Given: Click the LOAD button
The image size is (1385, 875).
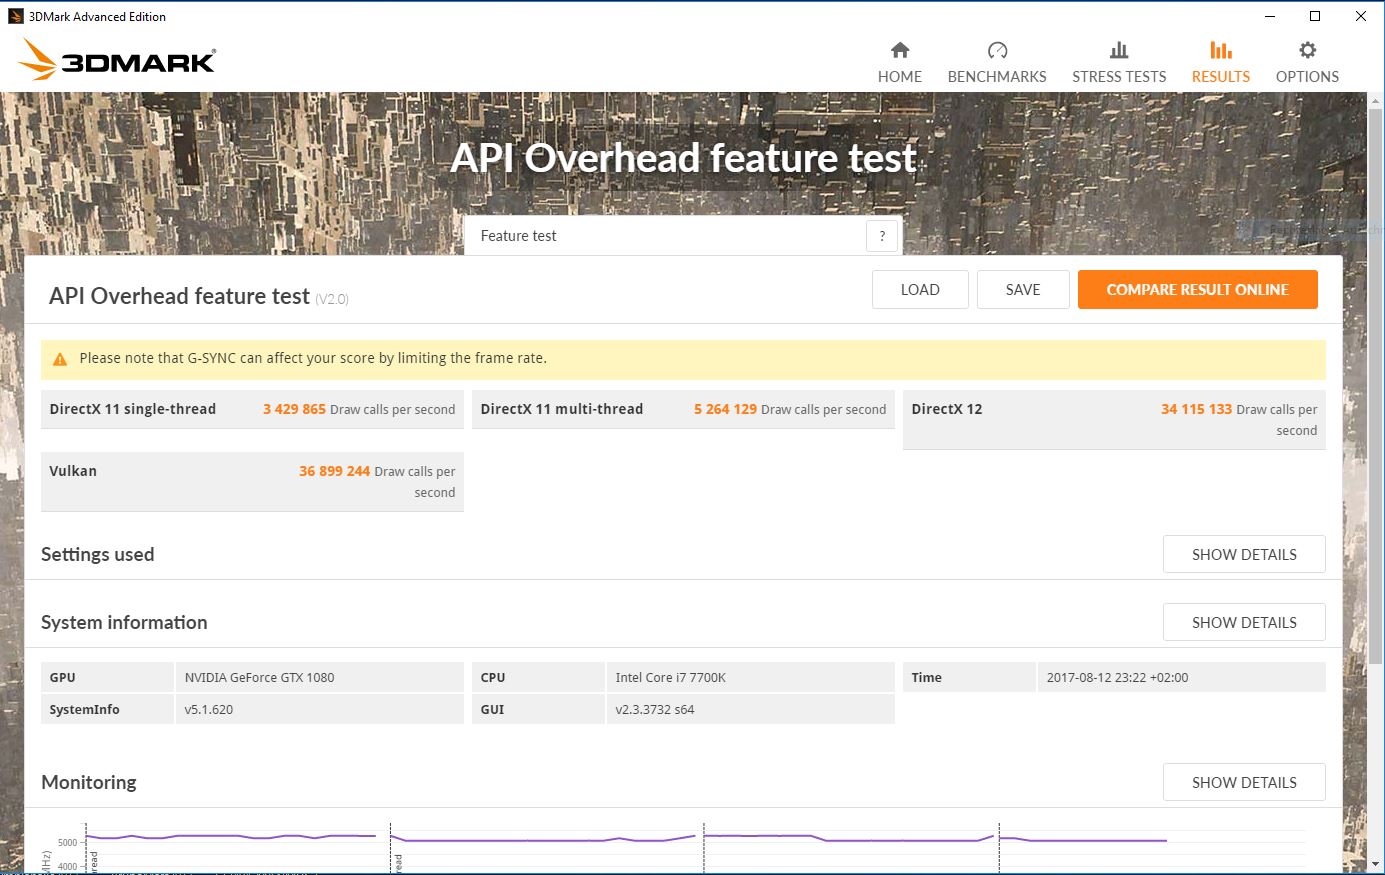Looking at the screenshot, I should click(x=920, y=290).
